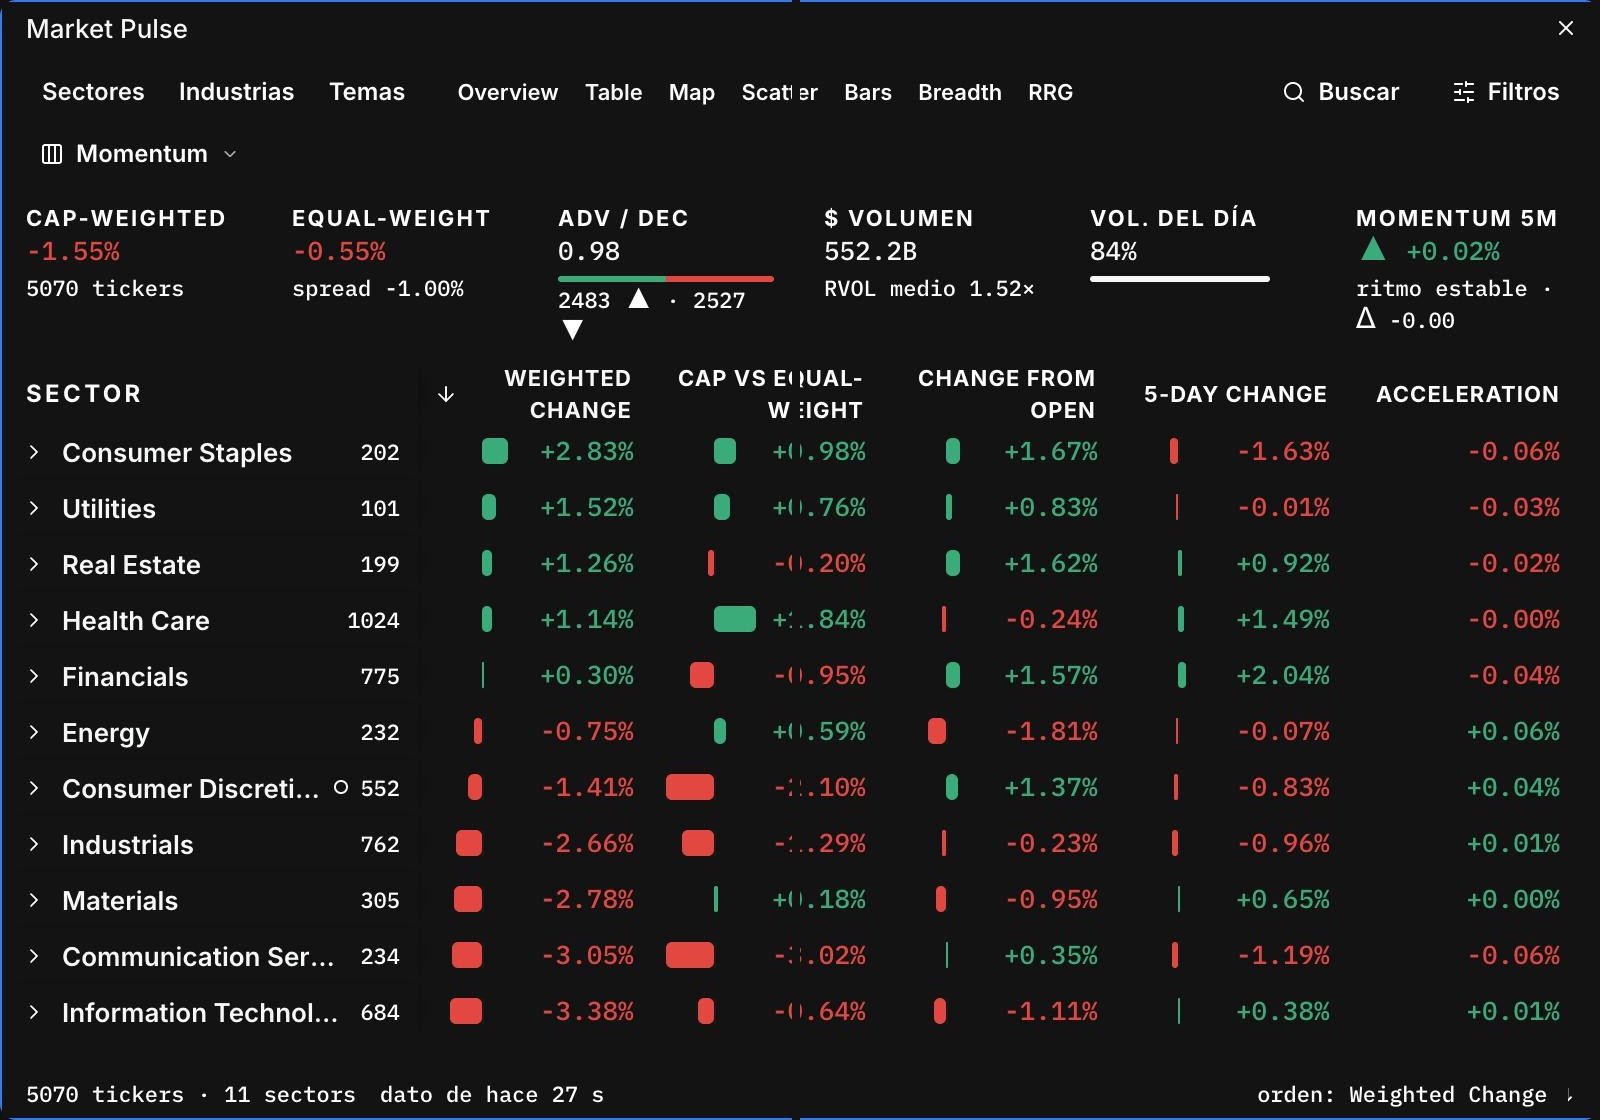Image resolution: width=1600 pixels, height=1120 pixels.
Task: Click the columns layout icon beside Momentum
Action: tap(51, 154)
